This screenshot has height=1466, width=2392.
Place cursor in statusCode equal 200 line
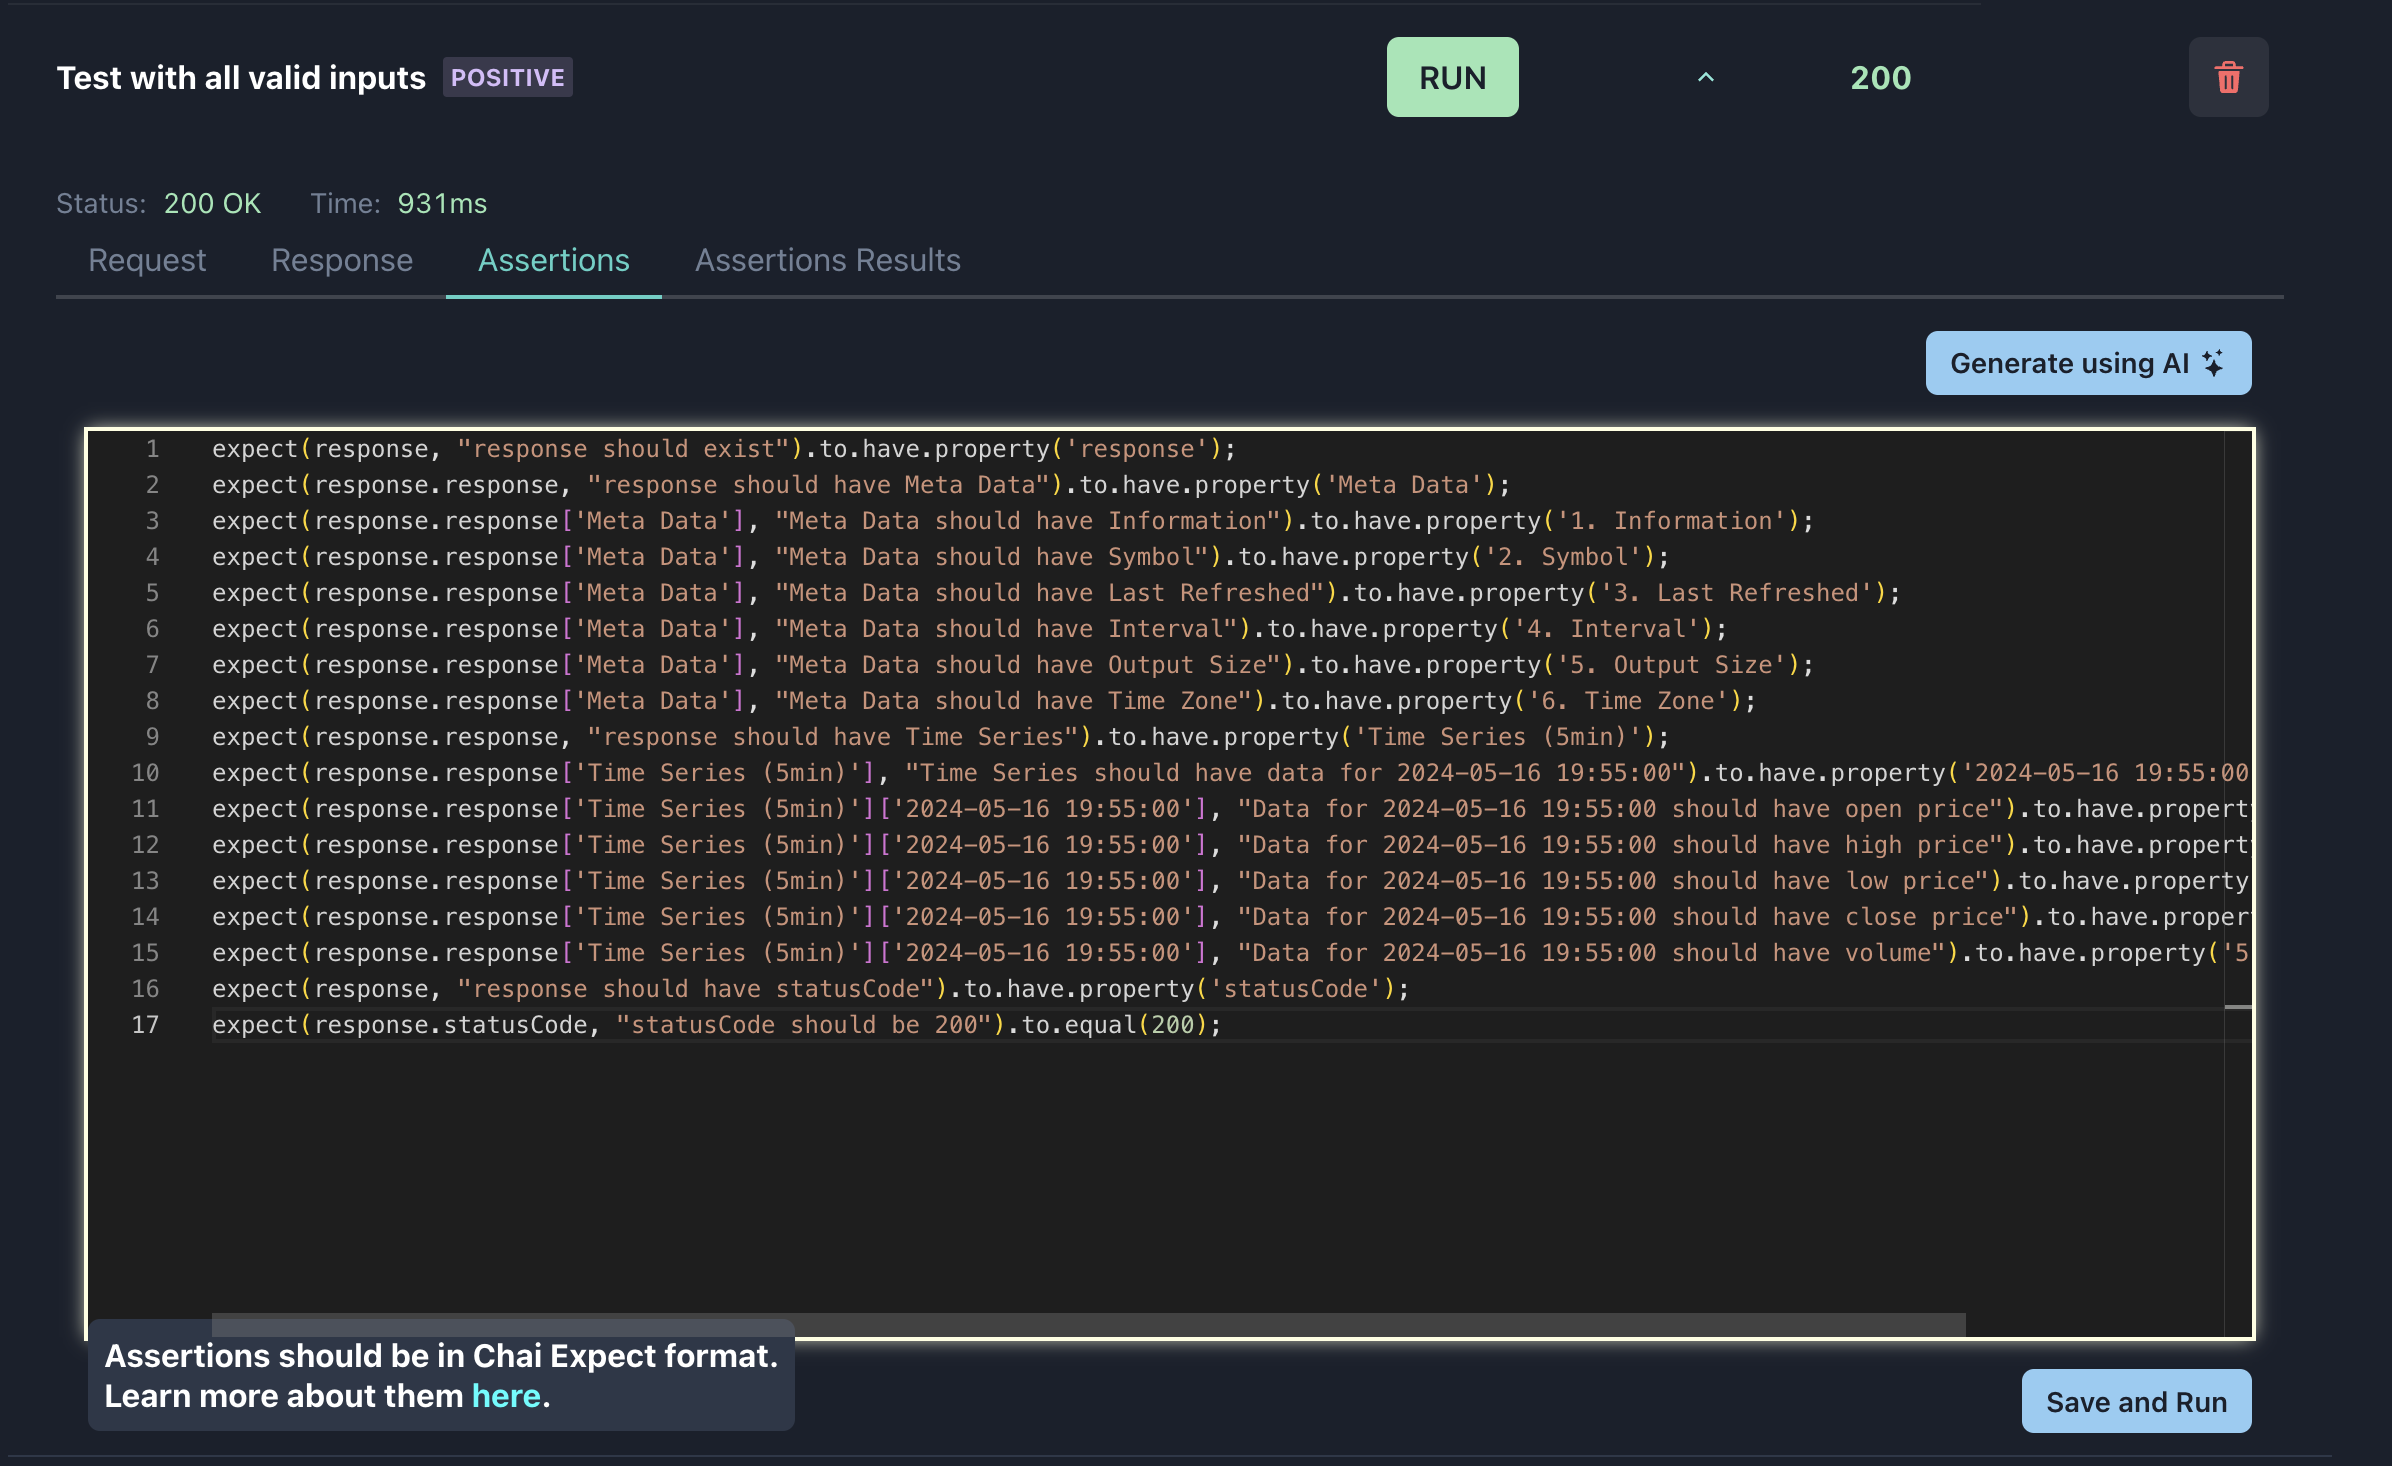click(x=716, y=1025)
